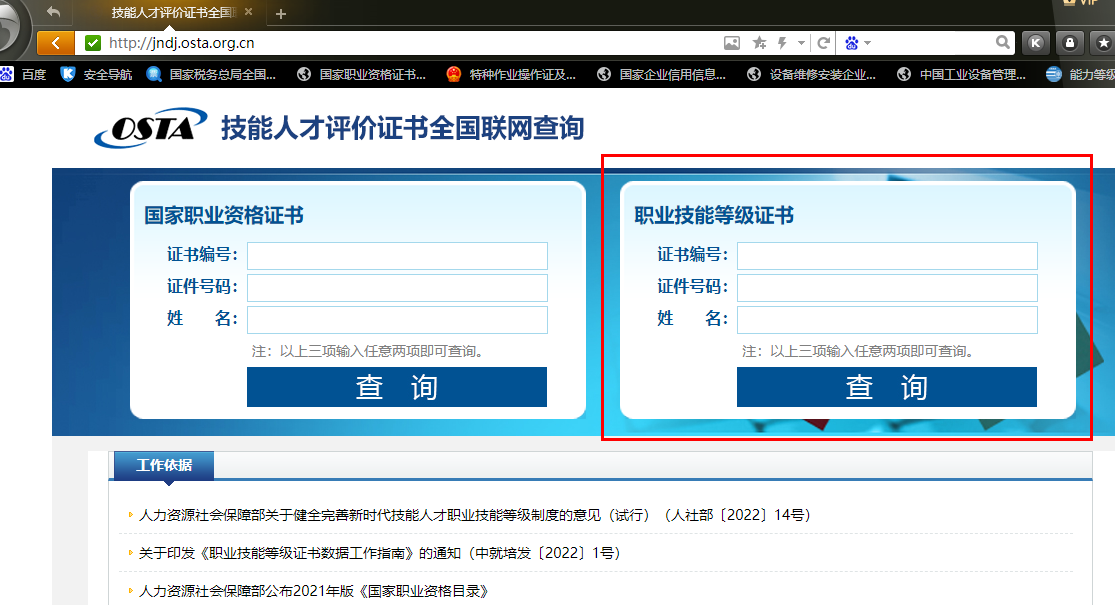Click the 安全导航 bookmark shield icon
Image resolution: width=1115 pixels, height=605 pixels.
[68, 74]
